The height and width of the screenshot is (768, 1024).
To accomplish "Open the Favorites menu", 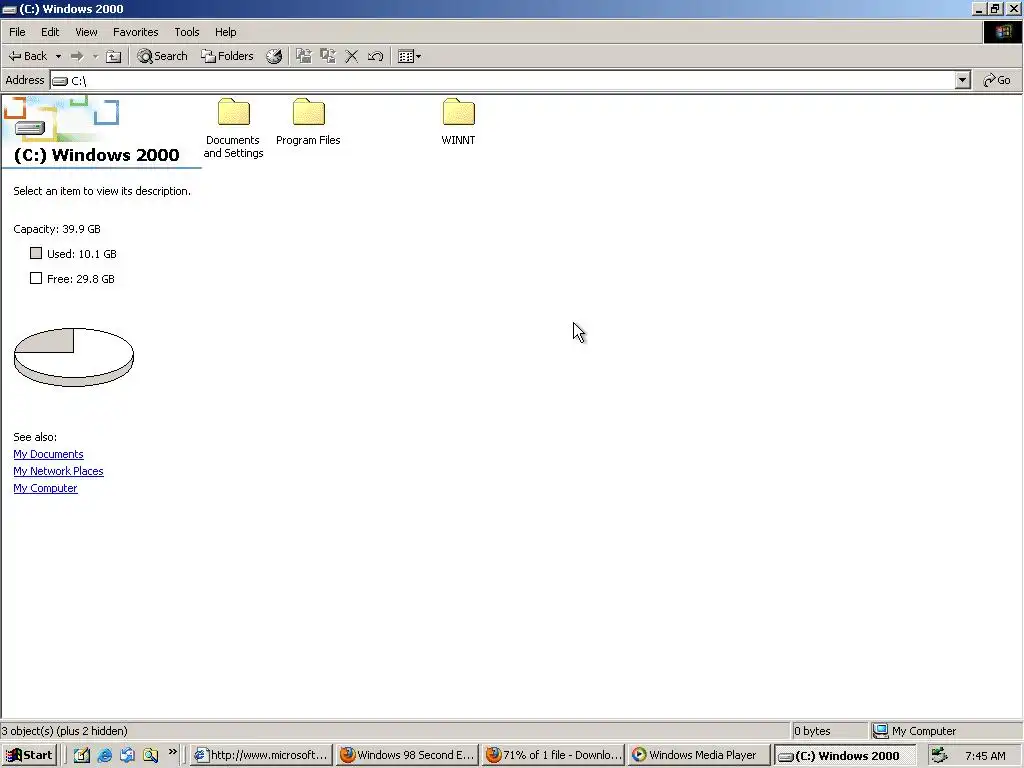I will point(135,32).
